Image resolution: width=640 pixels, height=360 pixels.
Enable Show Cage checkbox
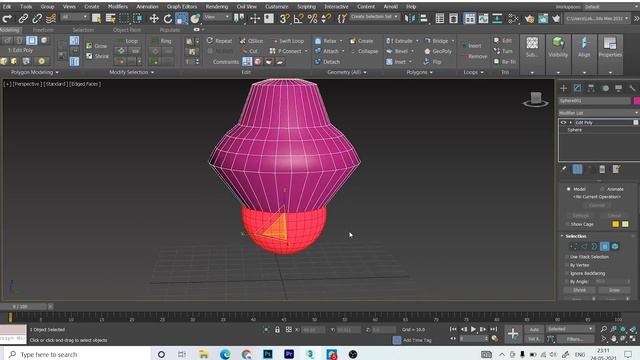(x=567, y=224)
